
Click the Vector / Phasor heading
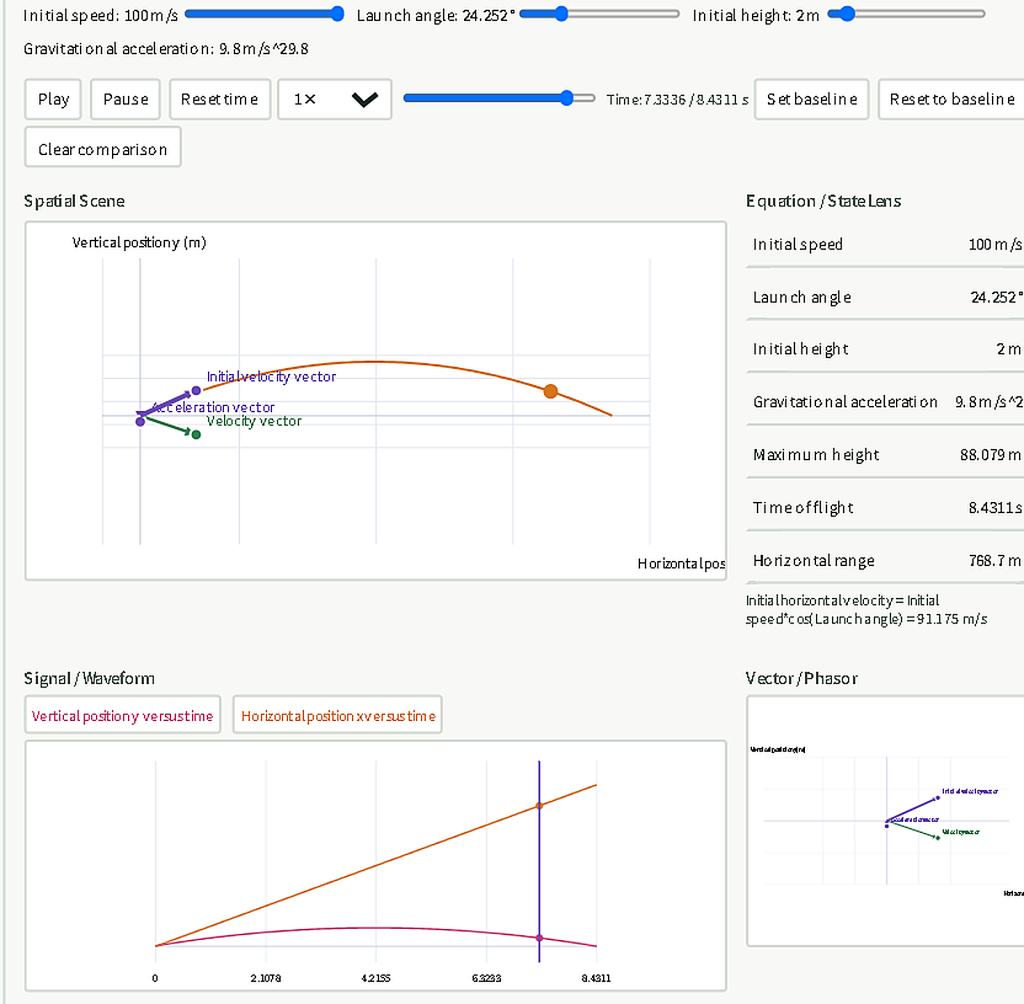point(801,678)
